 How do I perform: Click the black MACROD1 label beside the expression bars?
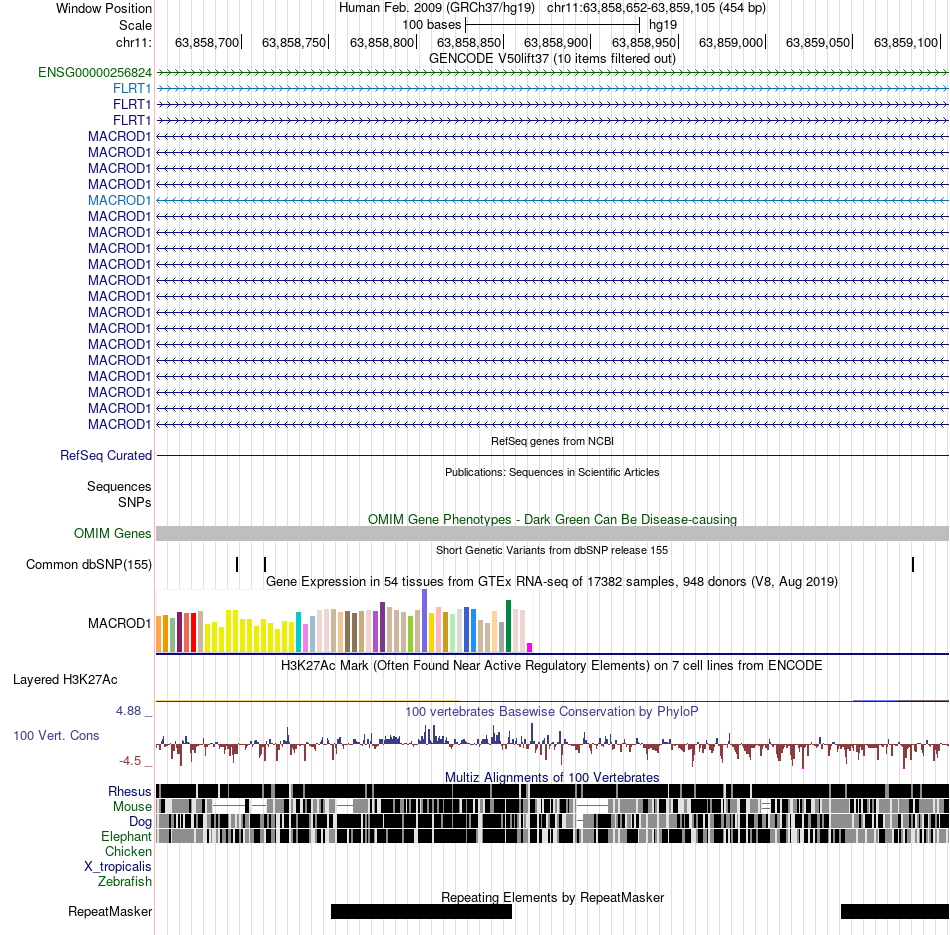(119, 624)
